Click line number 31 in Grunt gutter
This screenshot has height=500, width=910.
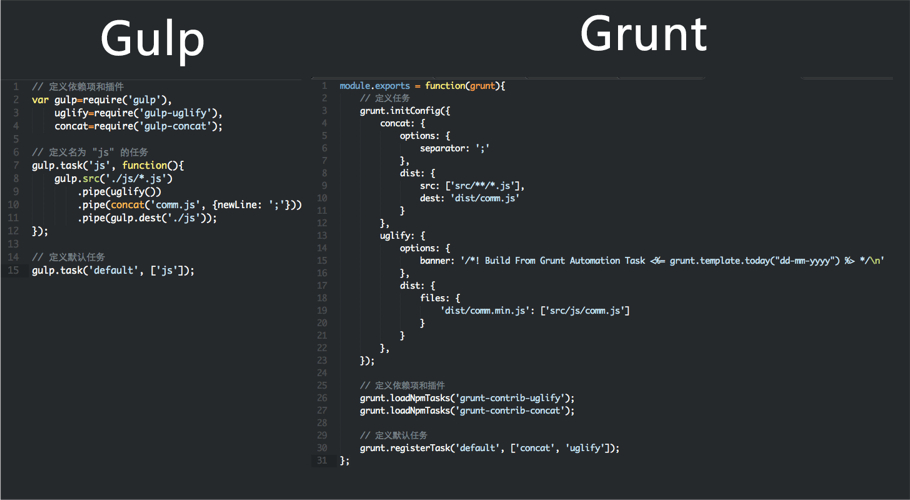[x=322, y=461]
